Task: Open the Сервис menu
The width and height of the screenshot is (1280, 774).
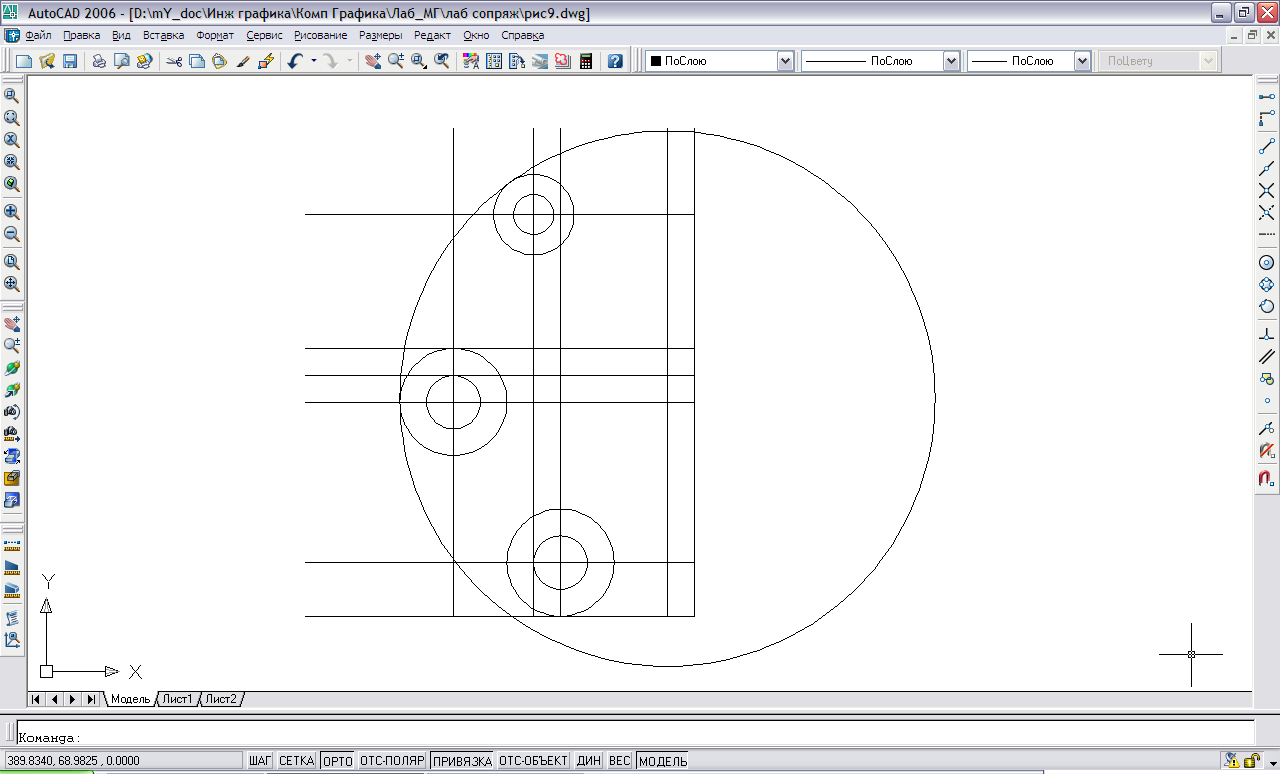Action: pos(264,35)
